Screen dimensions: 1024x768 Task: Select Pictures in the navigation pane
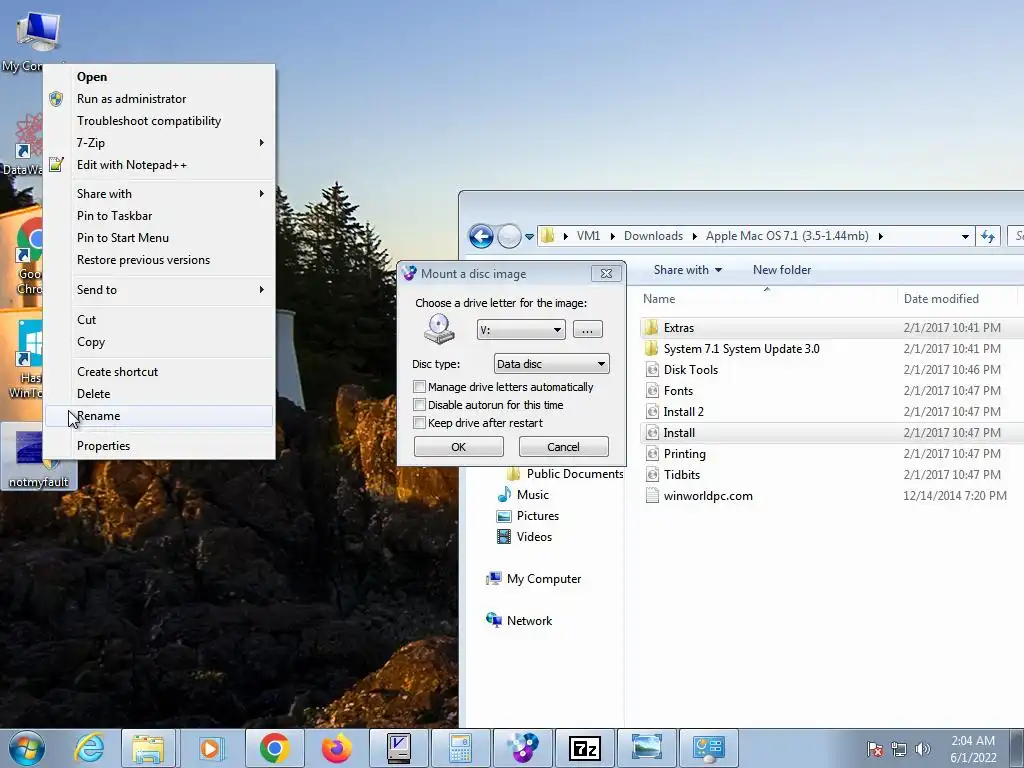[537, 516]
